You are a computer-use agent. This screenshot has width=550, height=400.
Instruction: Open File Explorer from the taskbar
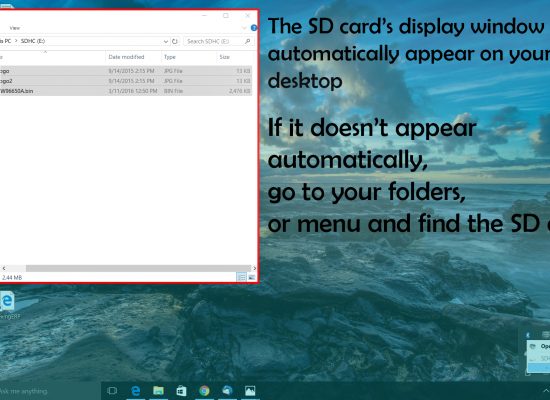pos(158,391)
